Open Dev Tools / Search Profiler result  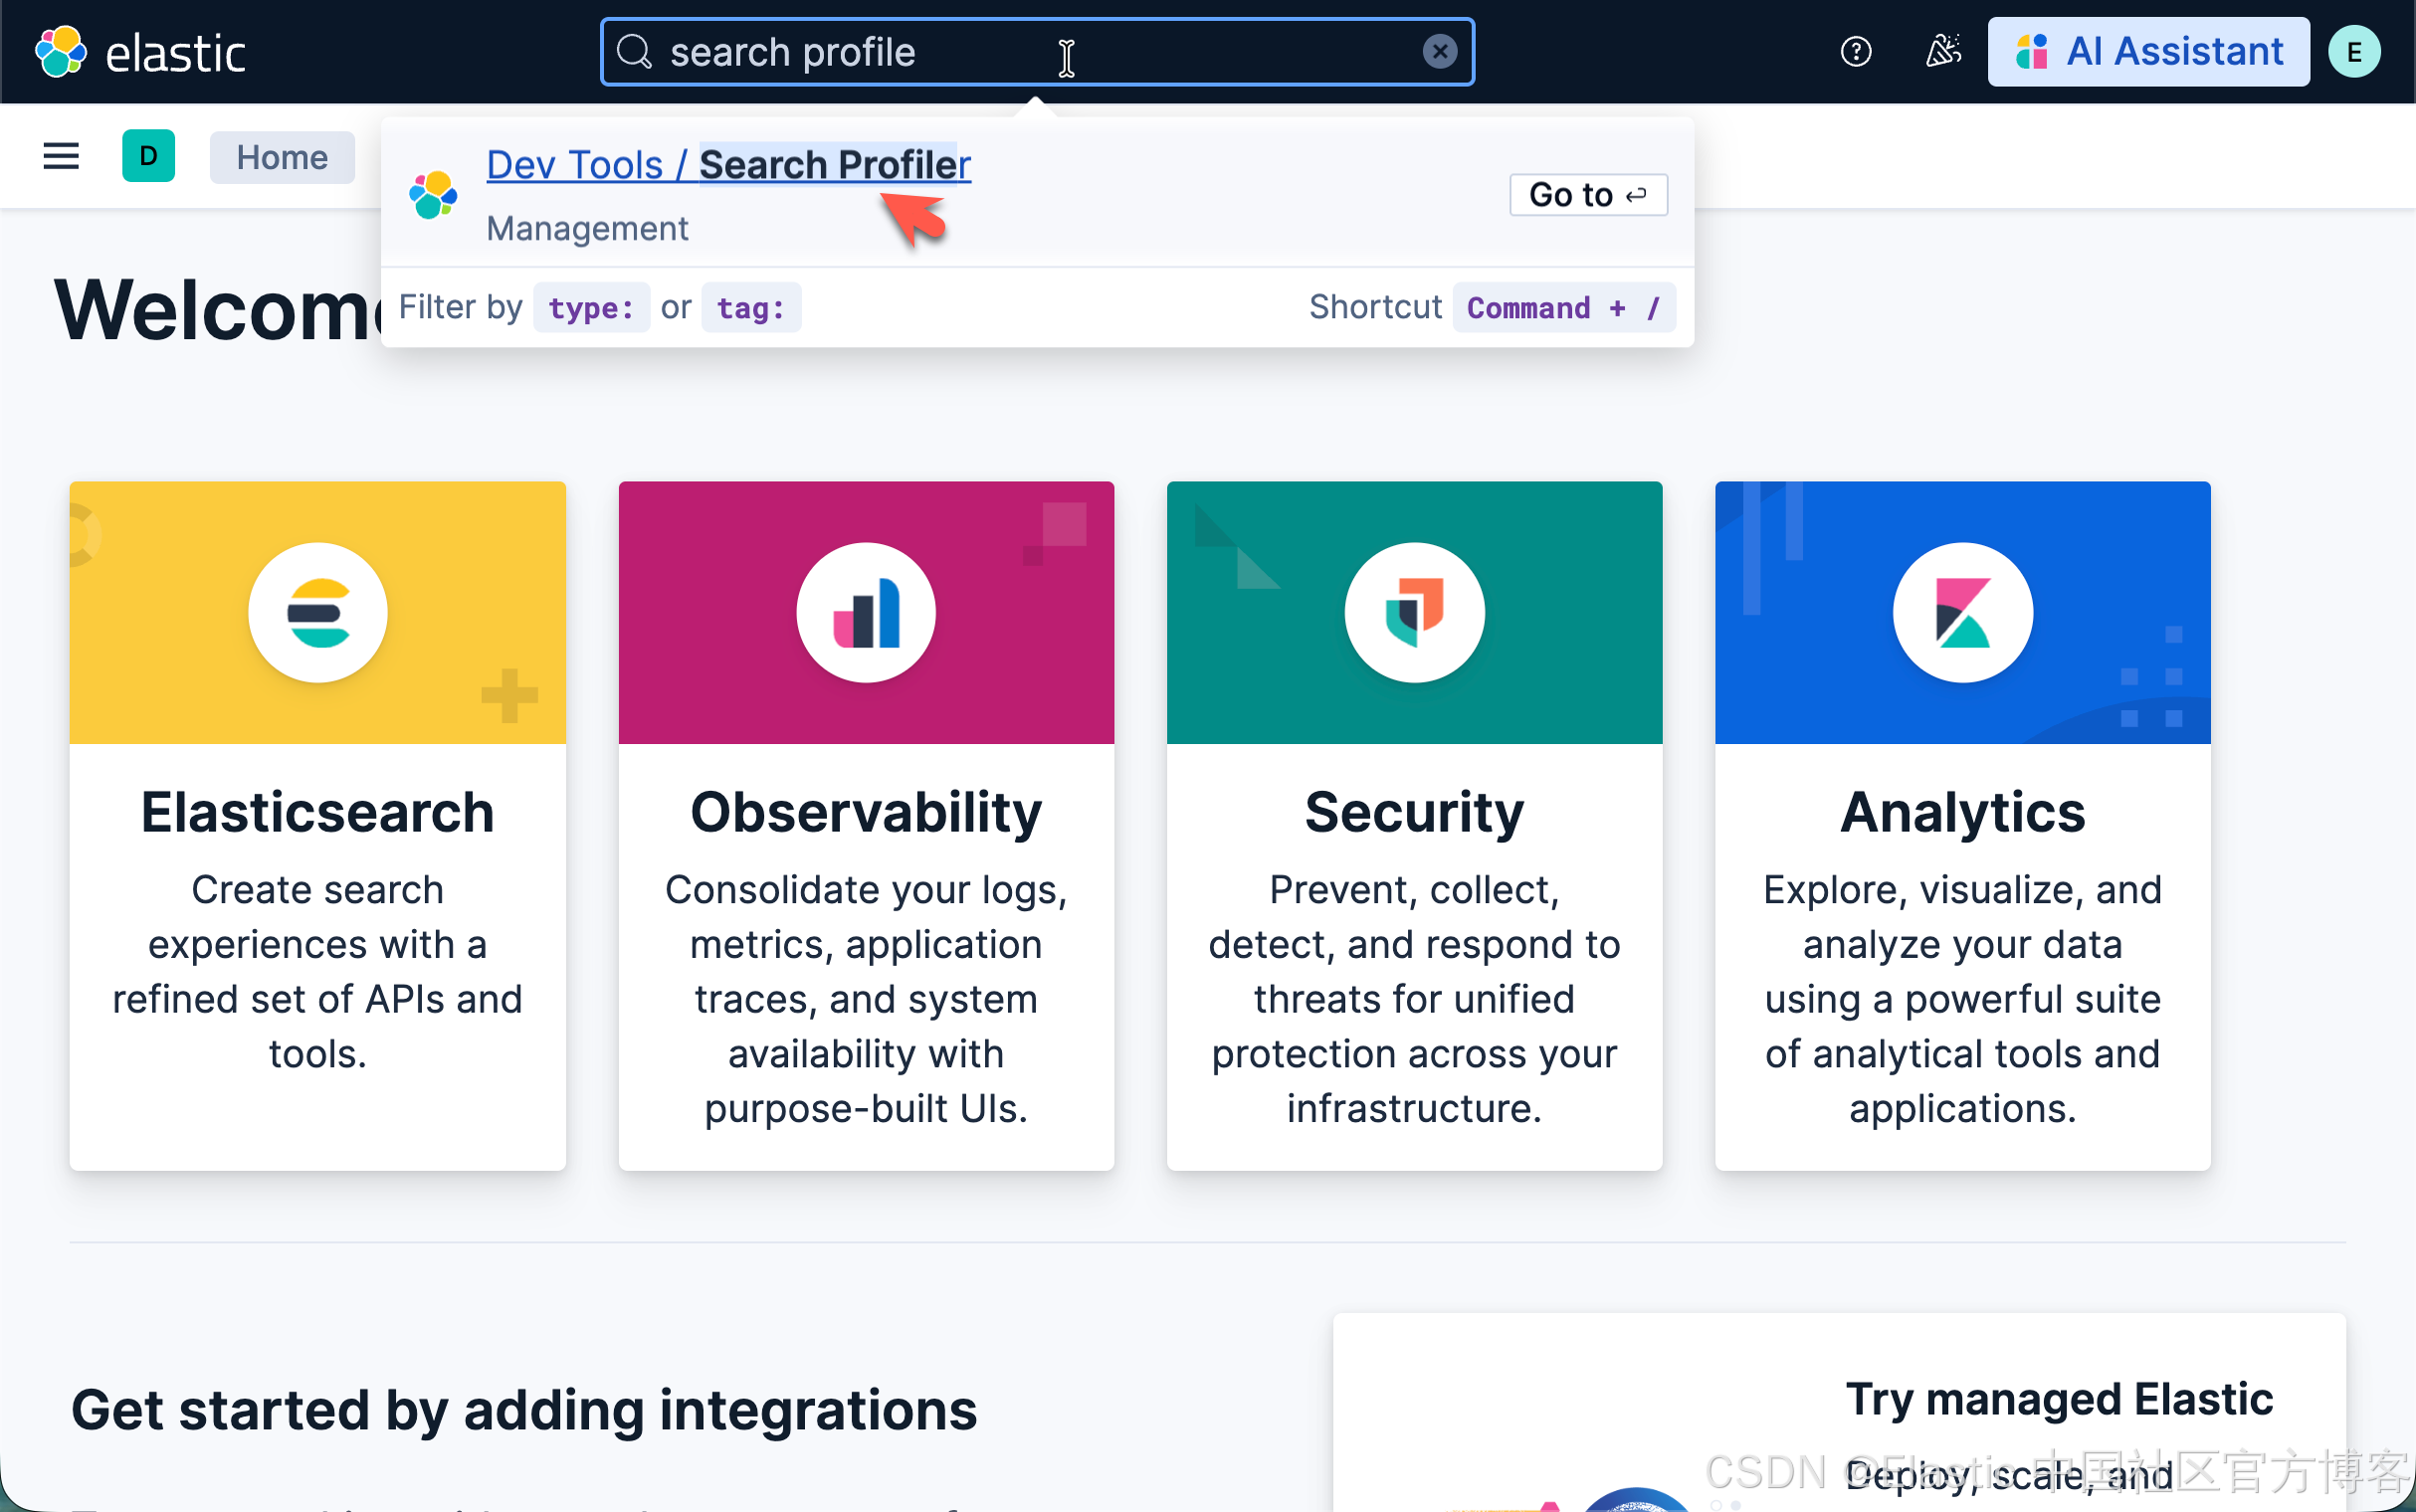tap(728, 165)
